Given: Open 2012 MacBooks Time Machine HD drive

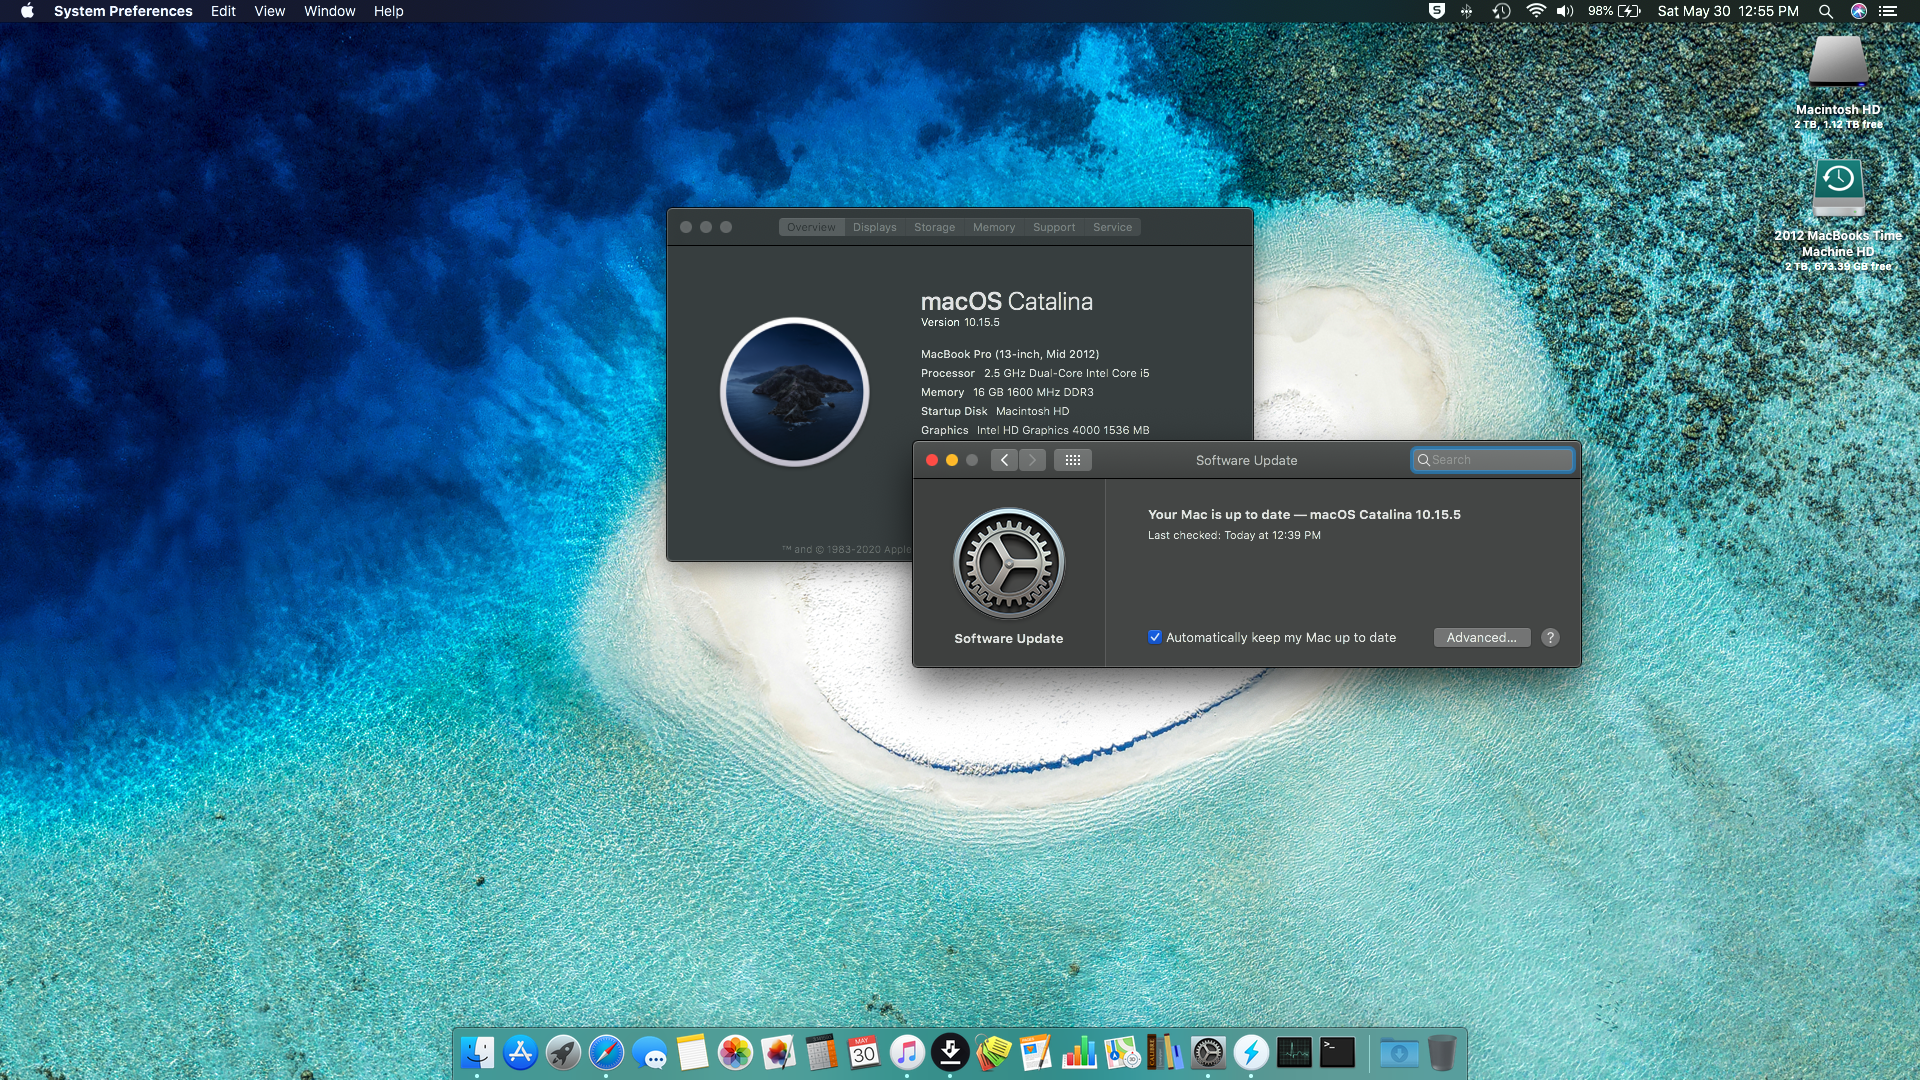Looking at the screenshot, I should [1838, 188].
